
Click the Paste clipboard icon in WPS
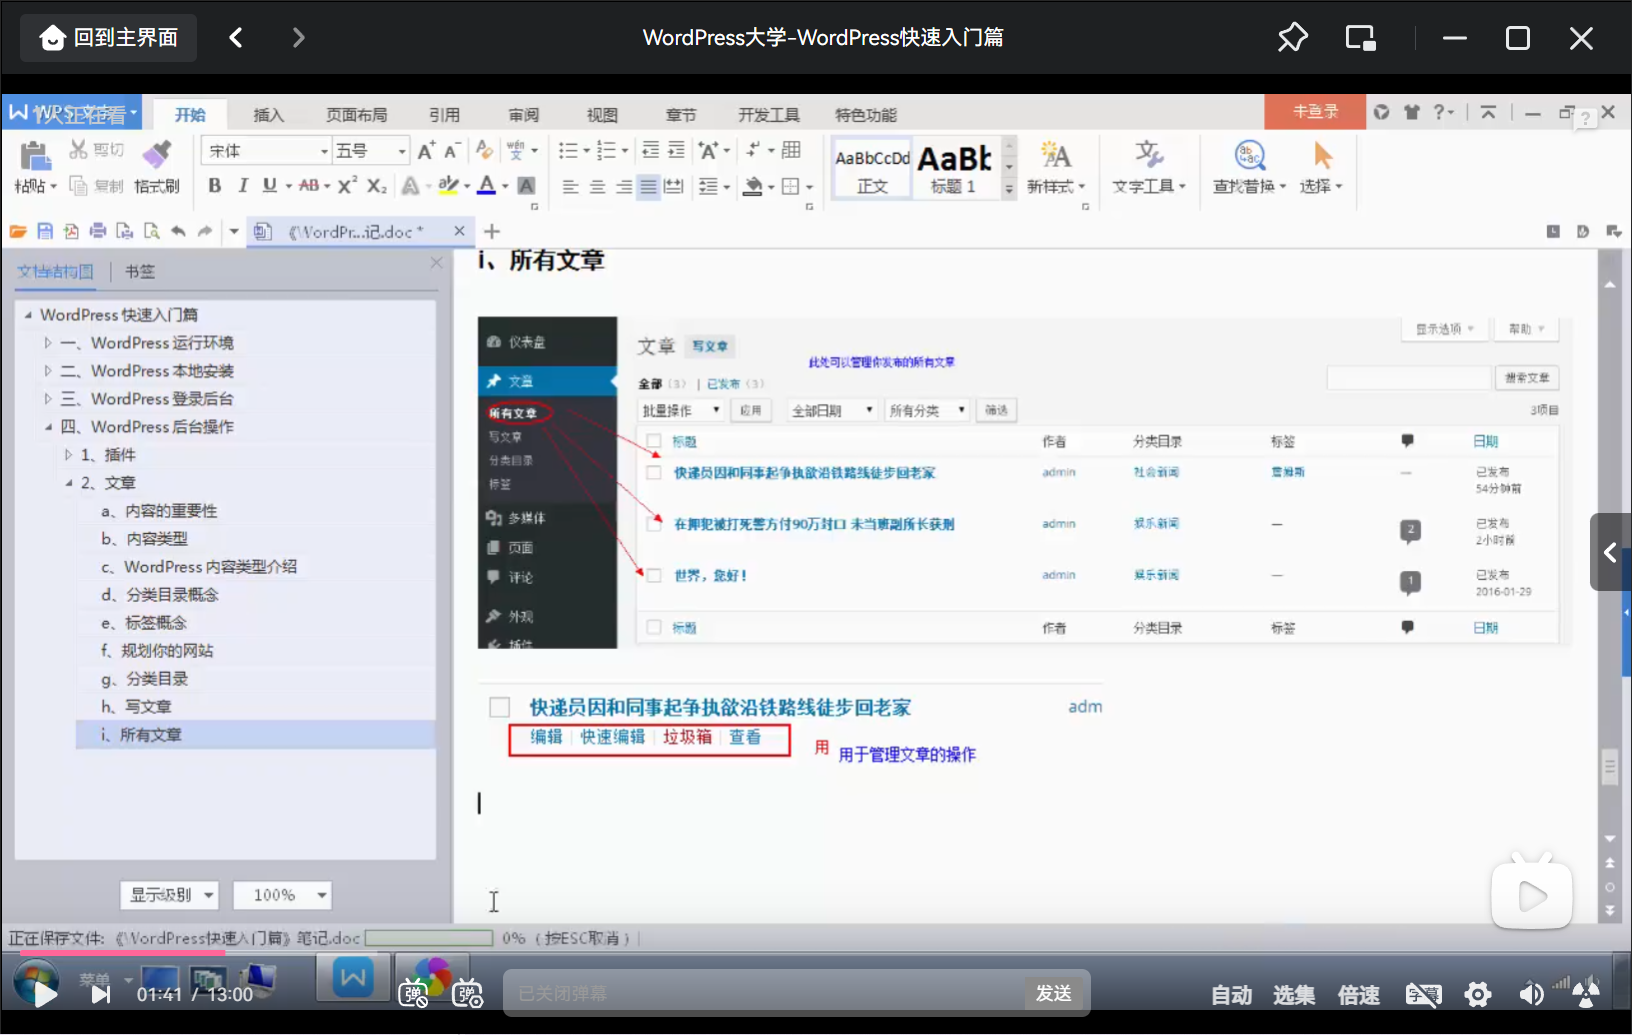pyautogui.click(x=34, y=157)
